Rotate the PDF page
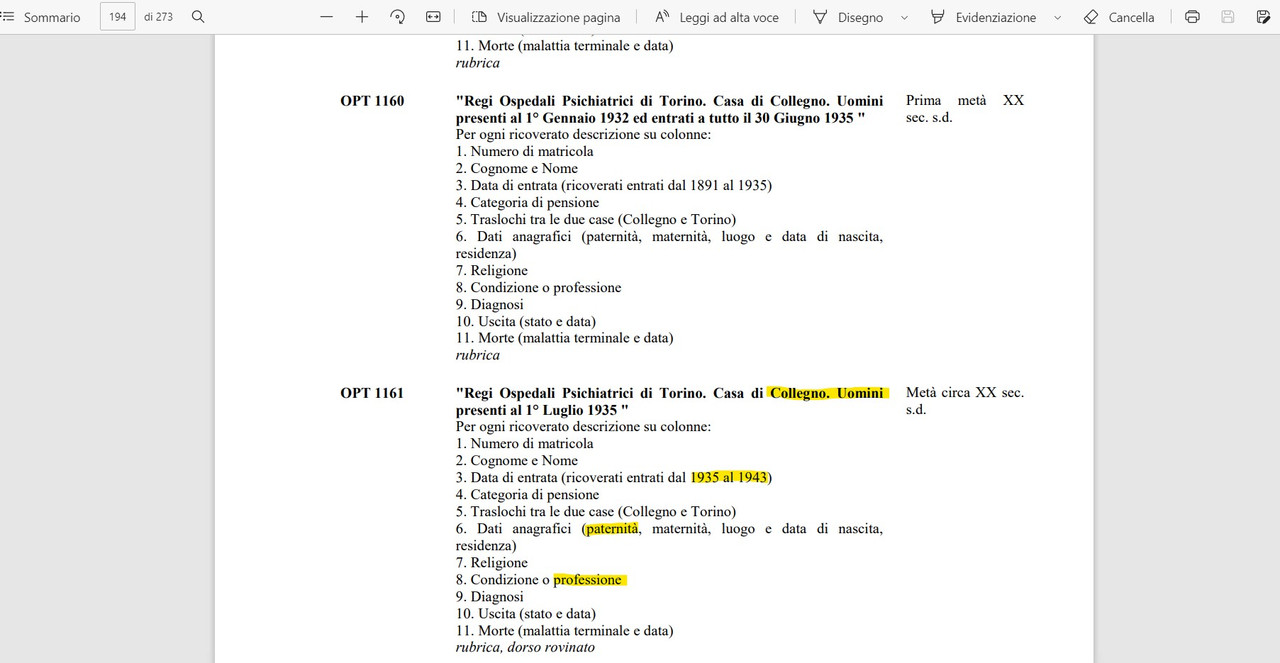The height and width of the screenshot is (663, 1280). (397, 17)
